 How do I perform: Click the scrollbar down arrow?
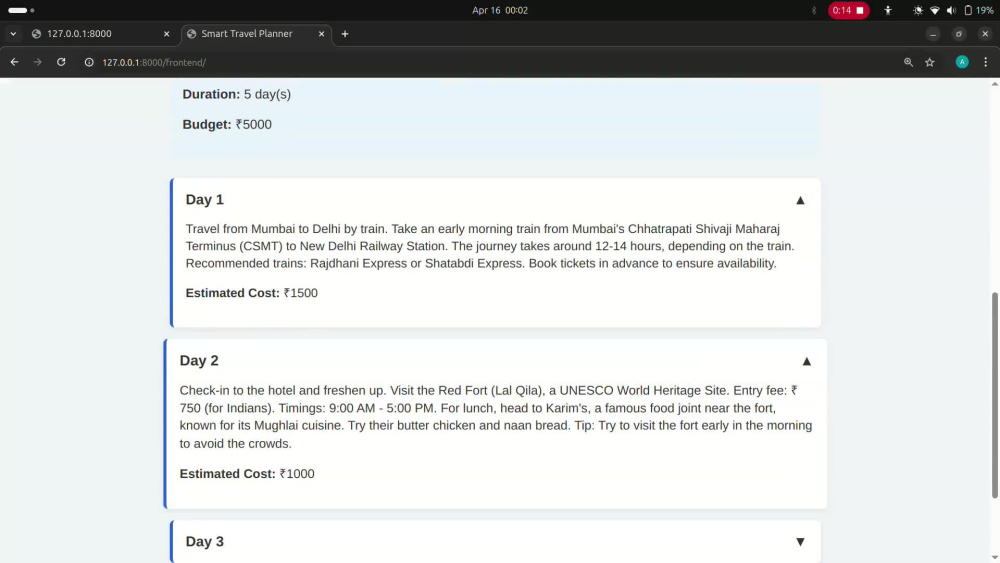[x=994, y=557]
